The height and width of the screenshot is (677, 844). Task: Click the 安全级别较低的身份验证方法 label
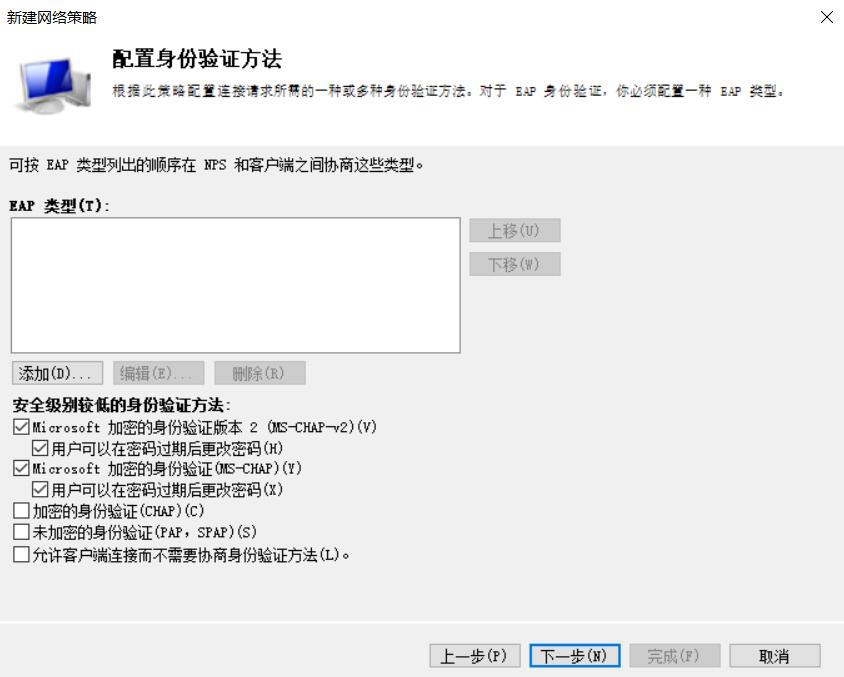(x=122, y=405)
